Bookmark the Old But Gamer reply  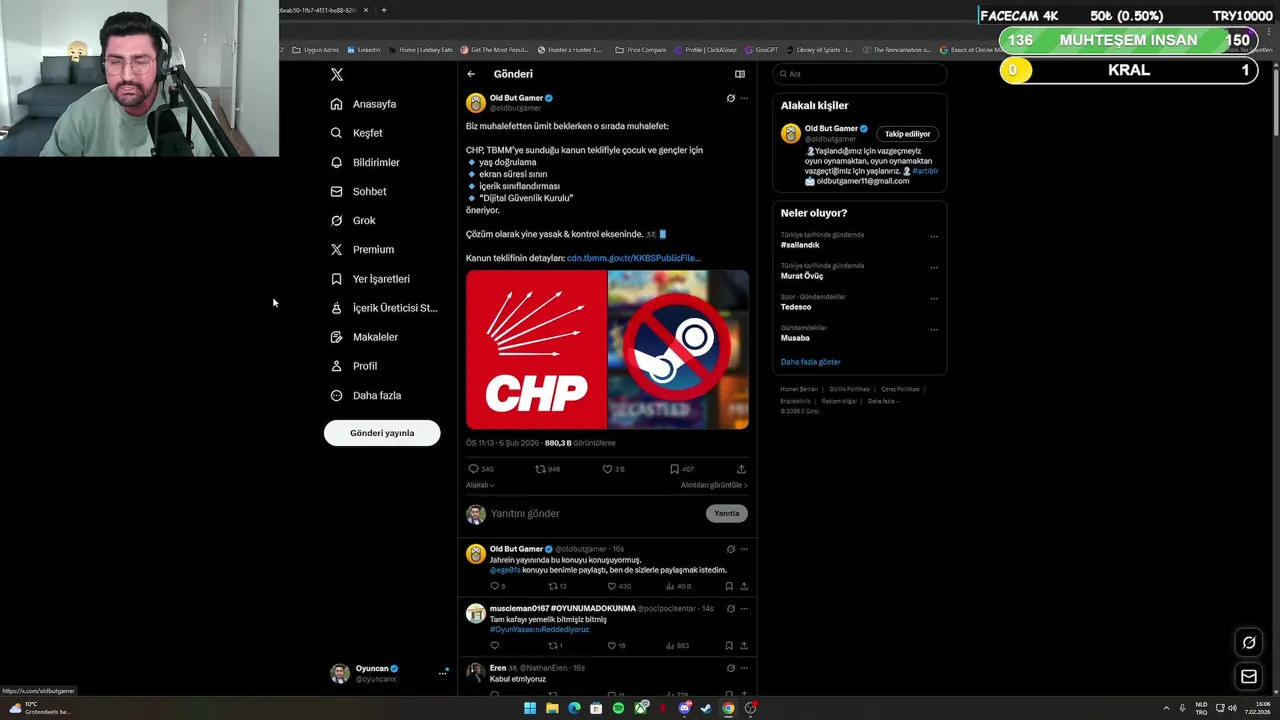[729, 586]
